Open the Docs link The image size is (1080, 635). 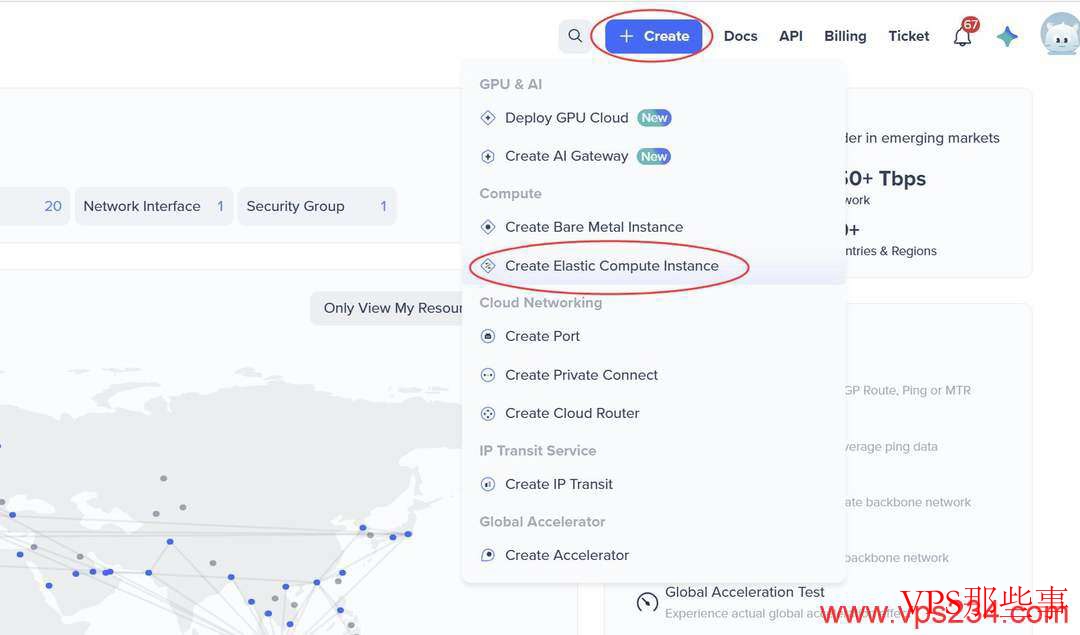[740, 36]
